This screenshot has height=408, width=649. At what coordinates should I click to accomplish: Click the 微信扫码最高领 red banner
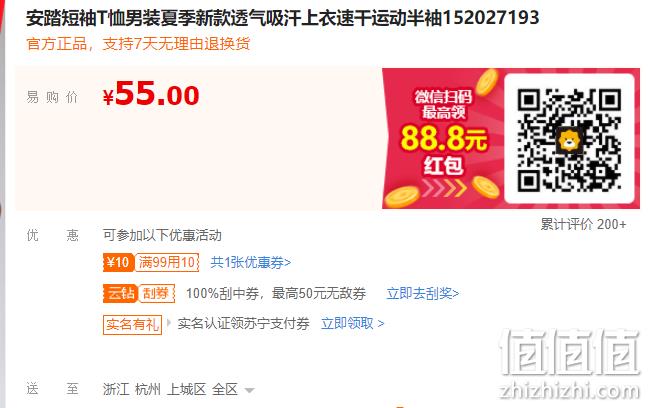tap(442, 138)
